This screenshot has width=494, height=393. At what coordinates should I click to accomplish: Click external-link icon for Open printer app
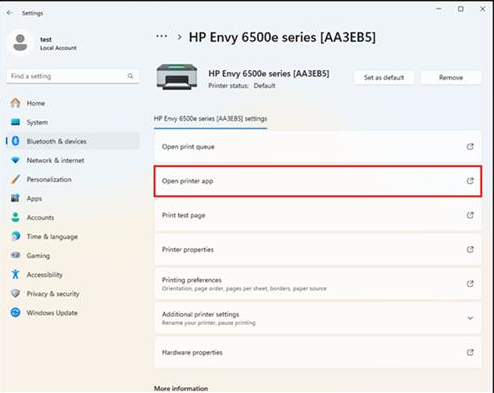(470, 181)
